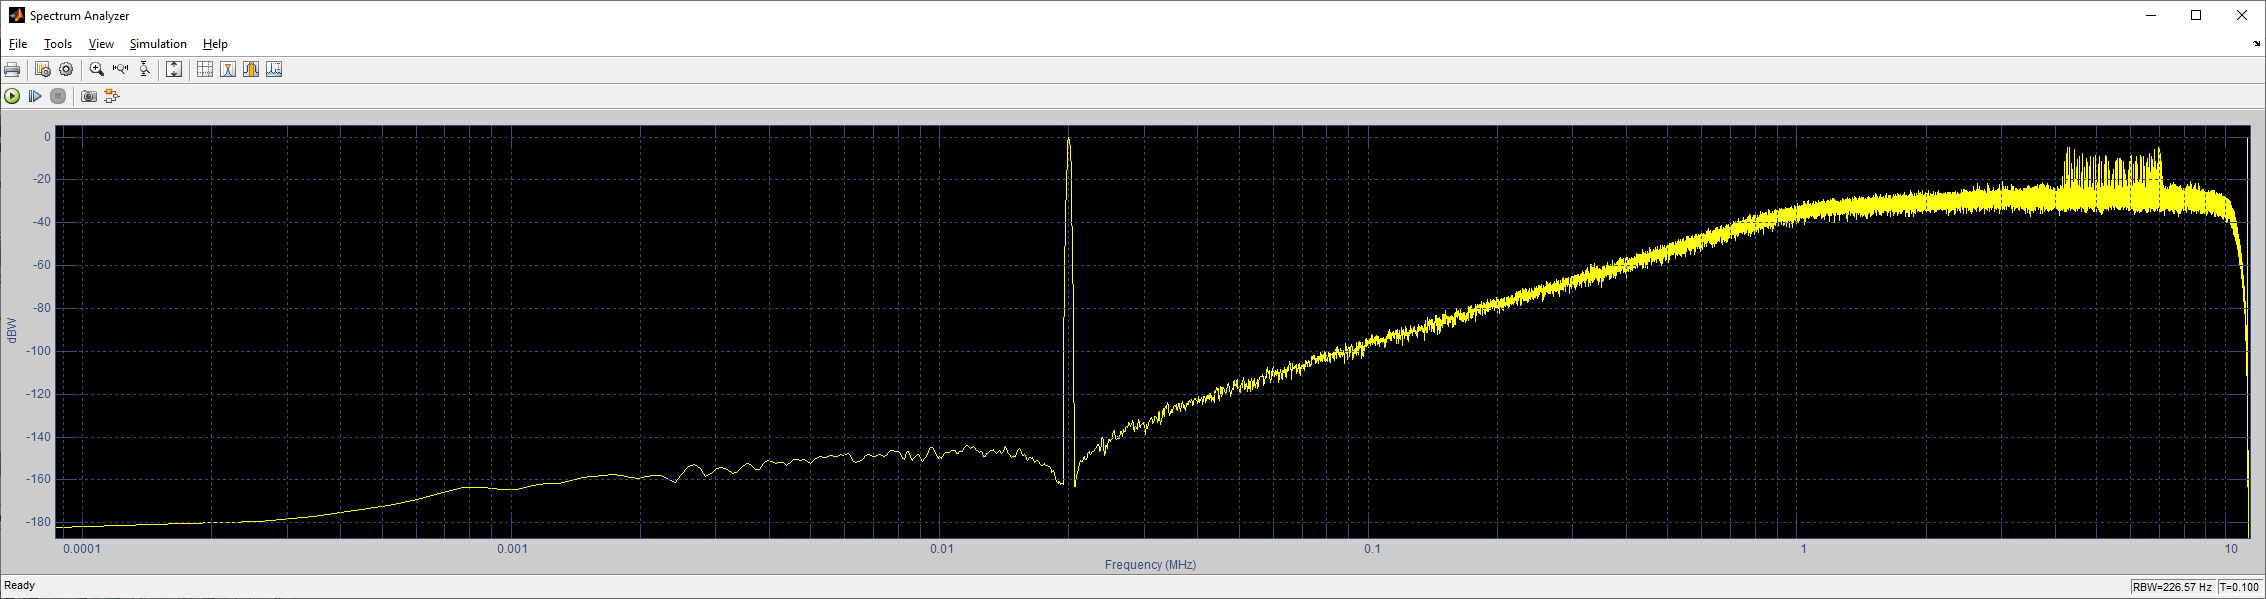Select the Zoom X-axis tool
This screenshot has height=599, width=2266.
tap(121, 69)
